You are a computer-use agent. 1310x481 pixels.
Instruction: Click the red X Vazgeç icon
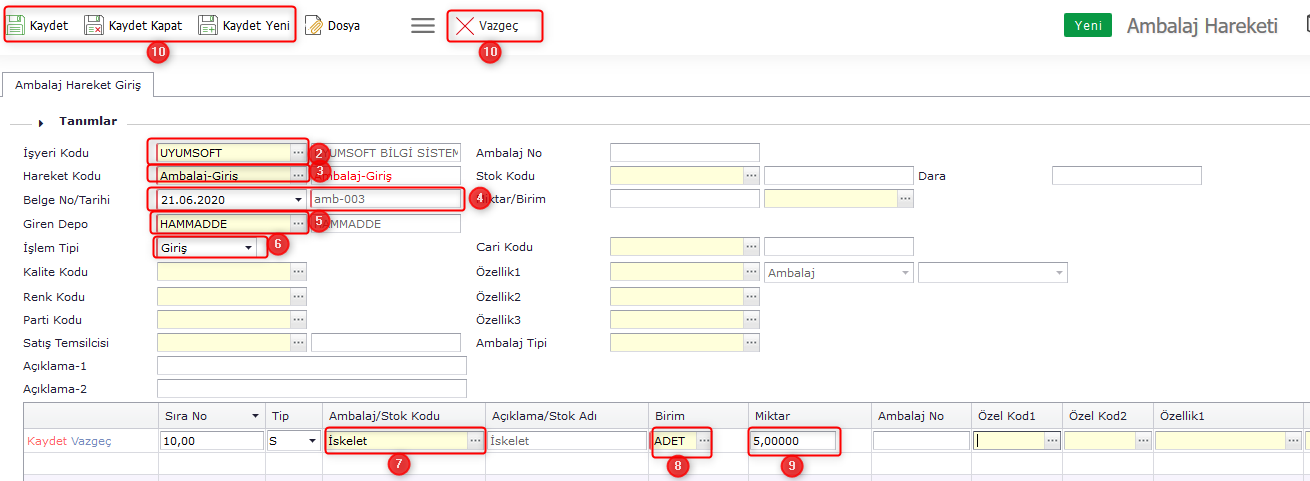(465, 26)
